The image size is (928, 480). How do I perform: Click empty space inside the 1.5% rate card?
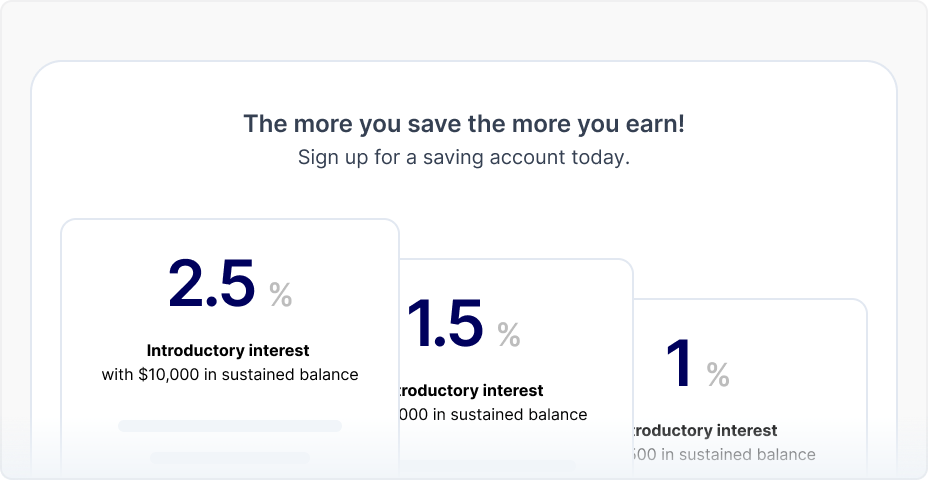point(590,290)
